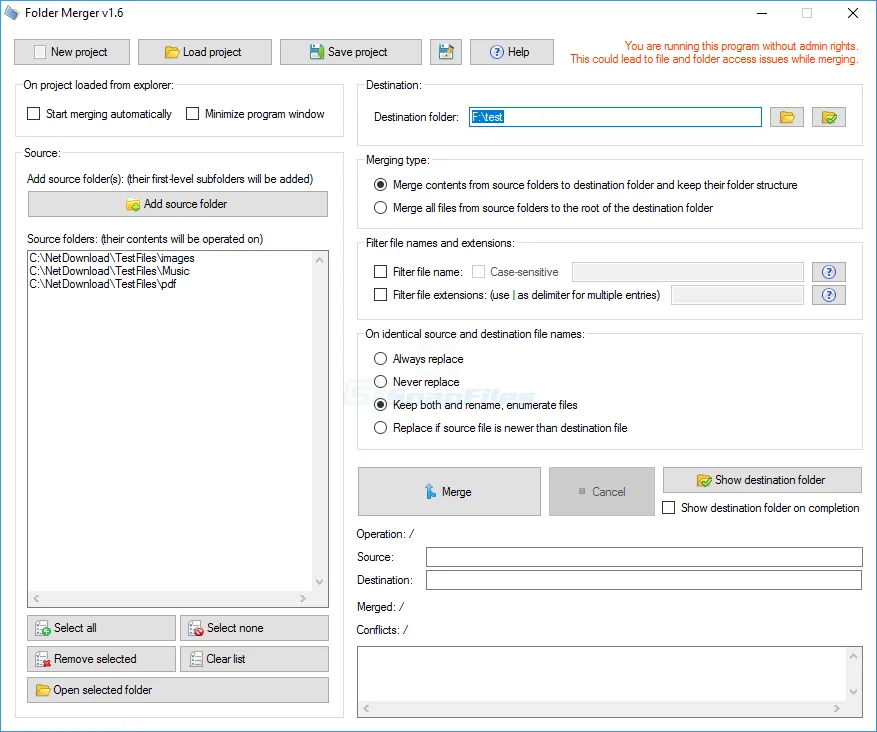Screen dimensions: 877x732
Task: Click the save-as disk icon button
Action: pyautogui.click(x=446, y=52)
